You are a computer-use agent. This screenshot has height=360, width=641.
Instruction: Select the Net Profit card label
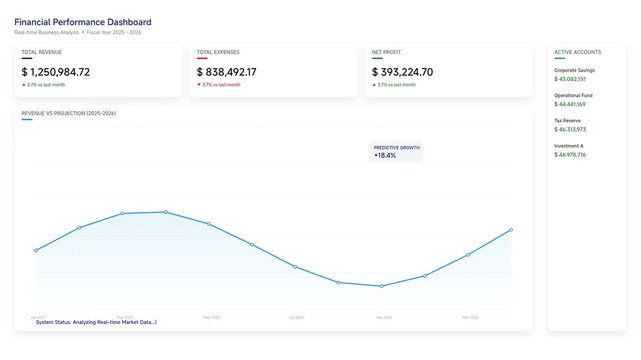click(386, 52)
